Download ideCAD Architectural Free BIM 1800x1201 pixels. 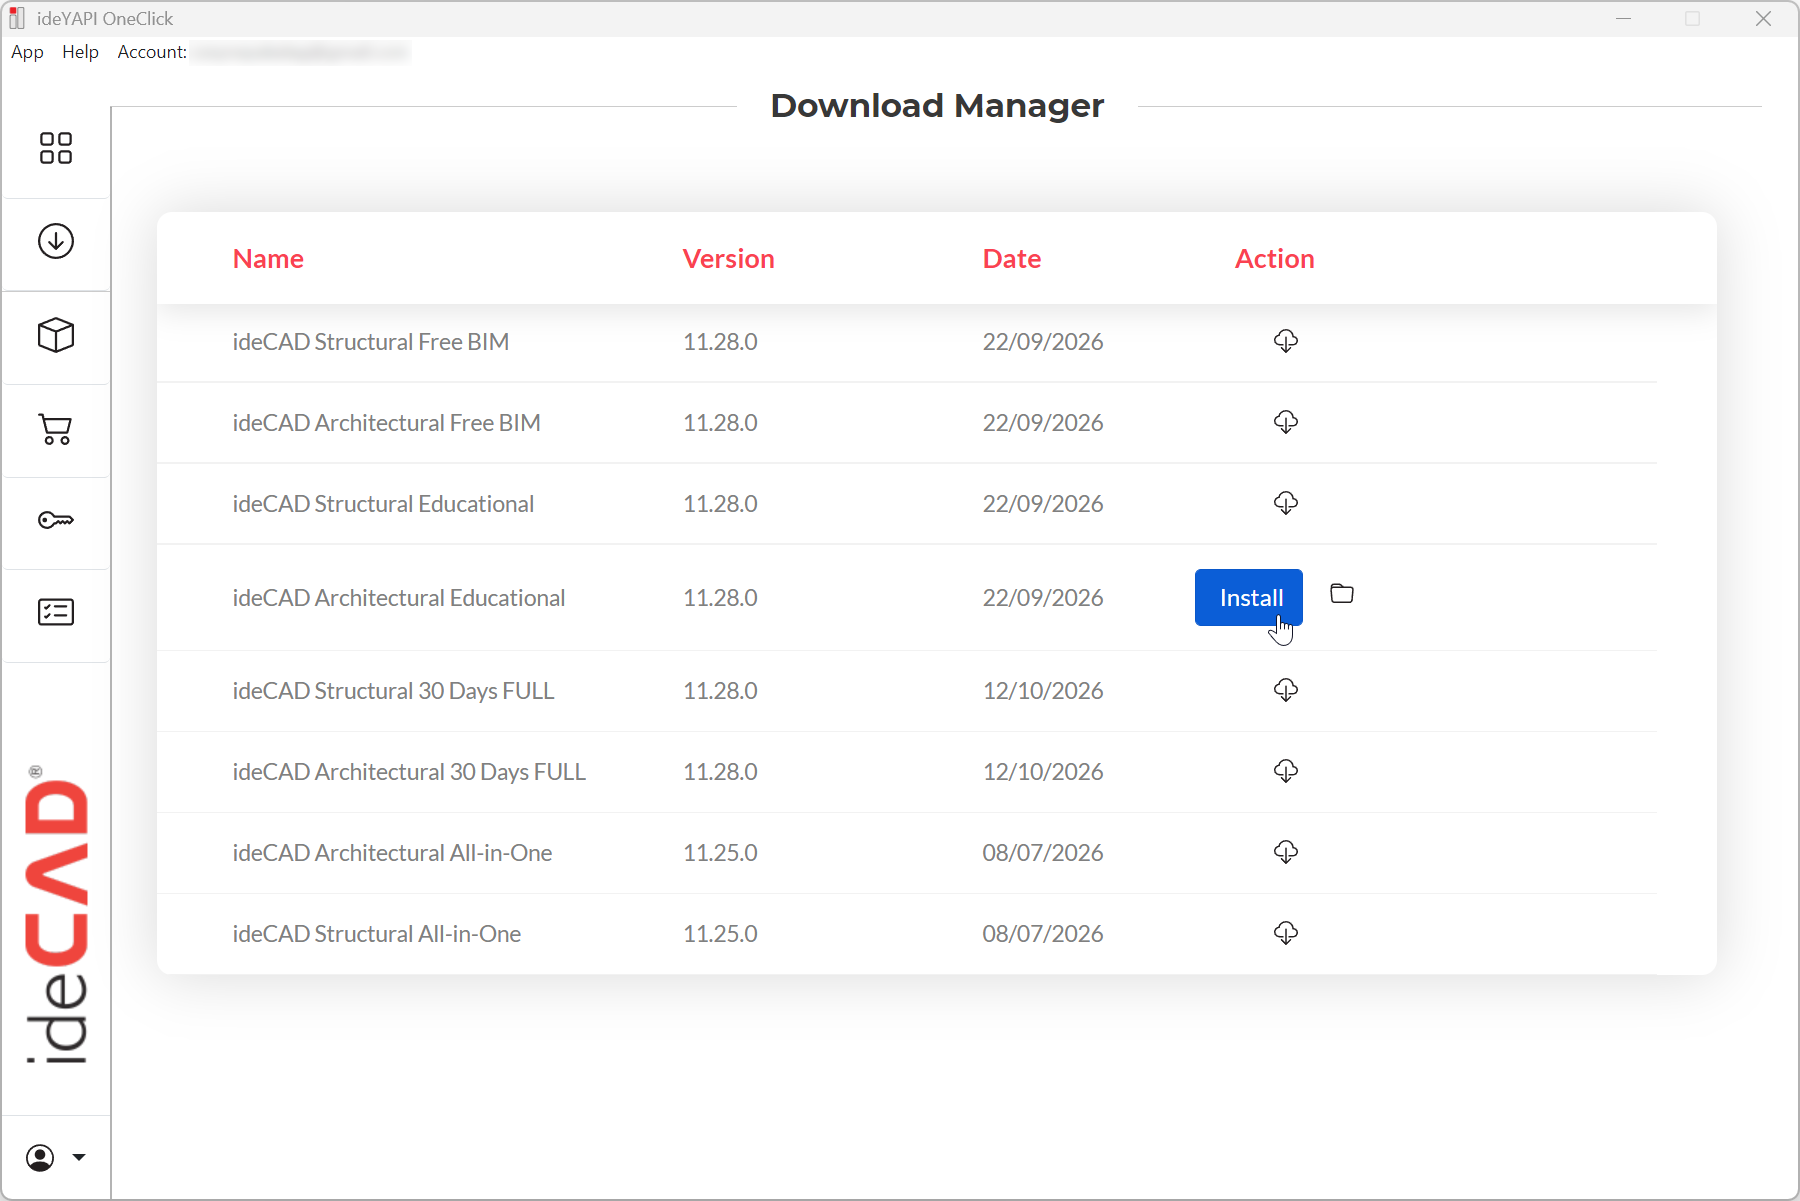tap(1286, 422)
